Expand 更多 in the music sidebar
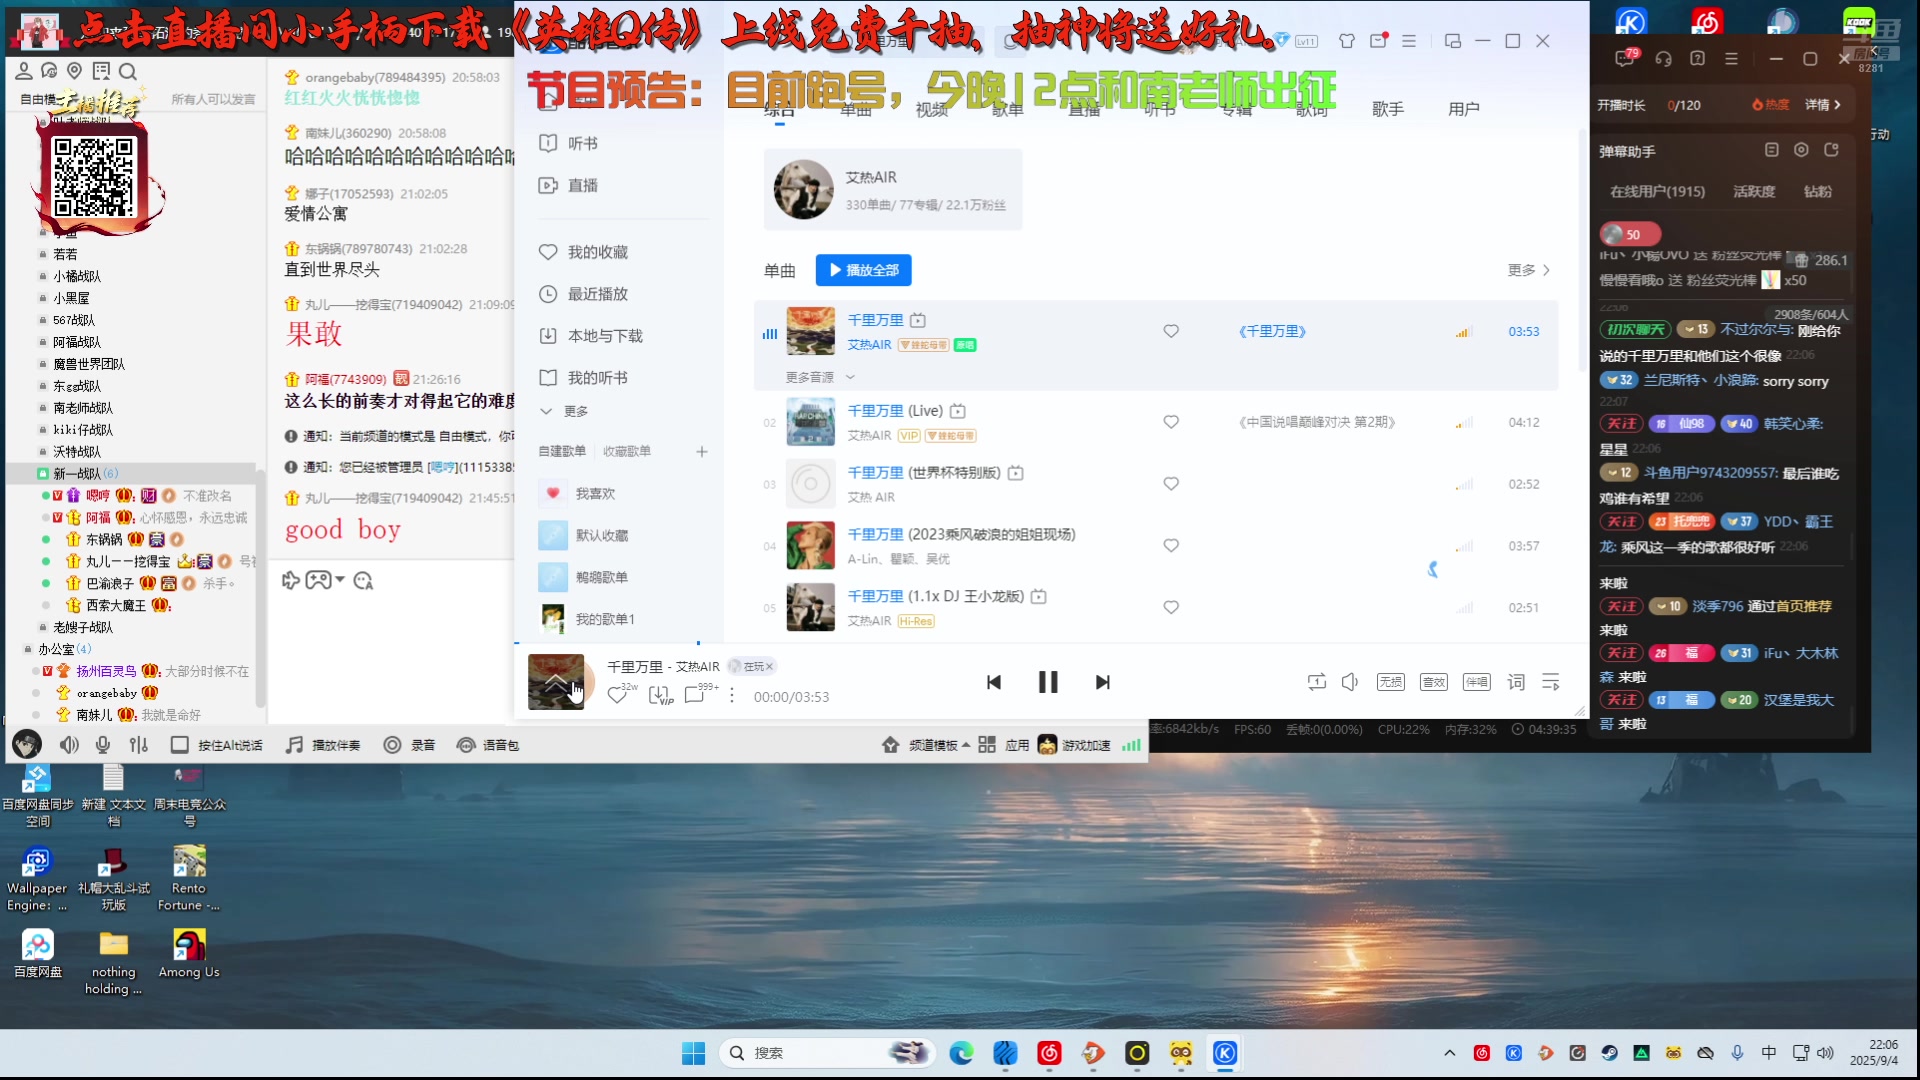 coord(565,411)
